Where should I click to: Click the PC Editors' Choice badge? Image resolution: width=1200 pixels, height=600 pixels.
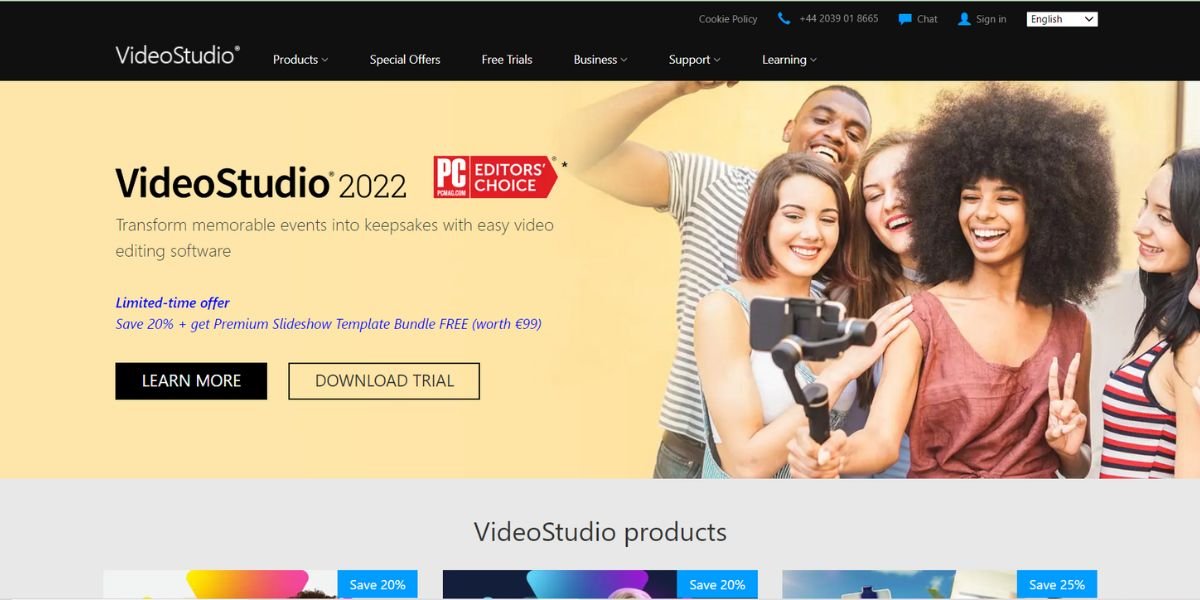(497, 177)
